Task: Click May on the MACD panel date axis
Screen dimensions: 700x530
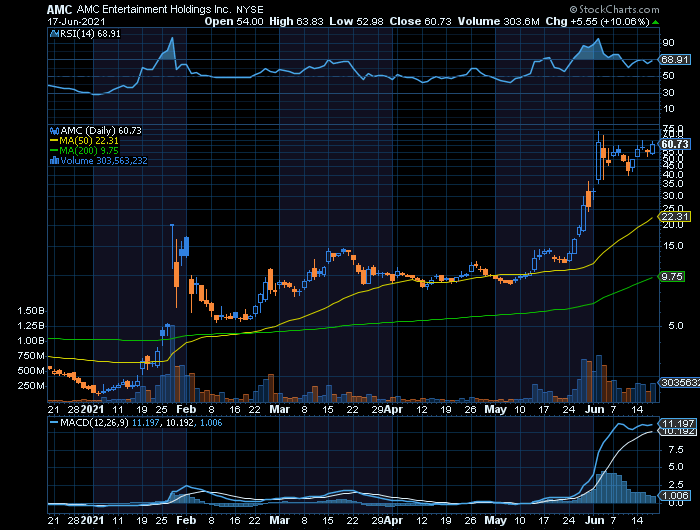Action: click(x=496, y=520)
